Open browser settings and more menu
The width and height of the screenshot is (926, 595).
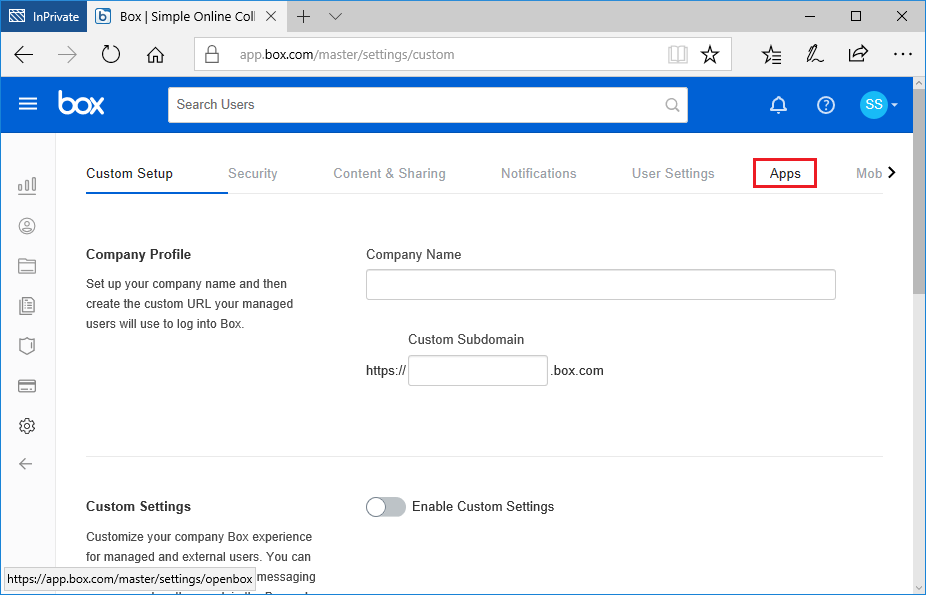902,54
